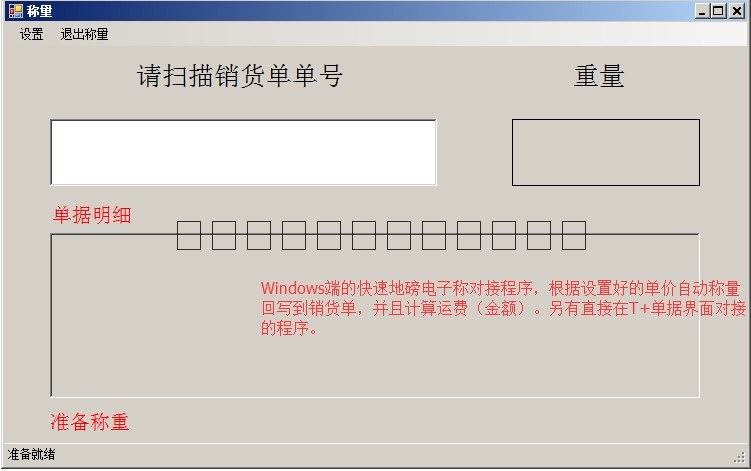Click the application icon in the title bar

(15, 11)
